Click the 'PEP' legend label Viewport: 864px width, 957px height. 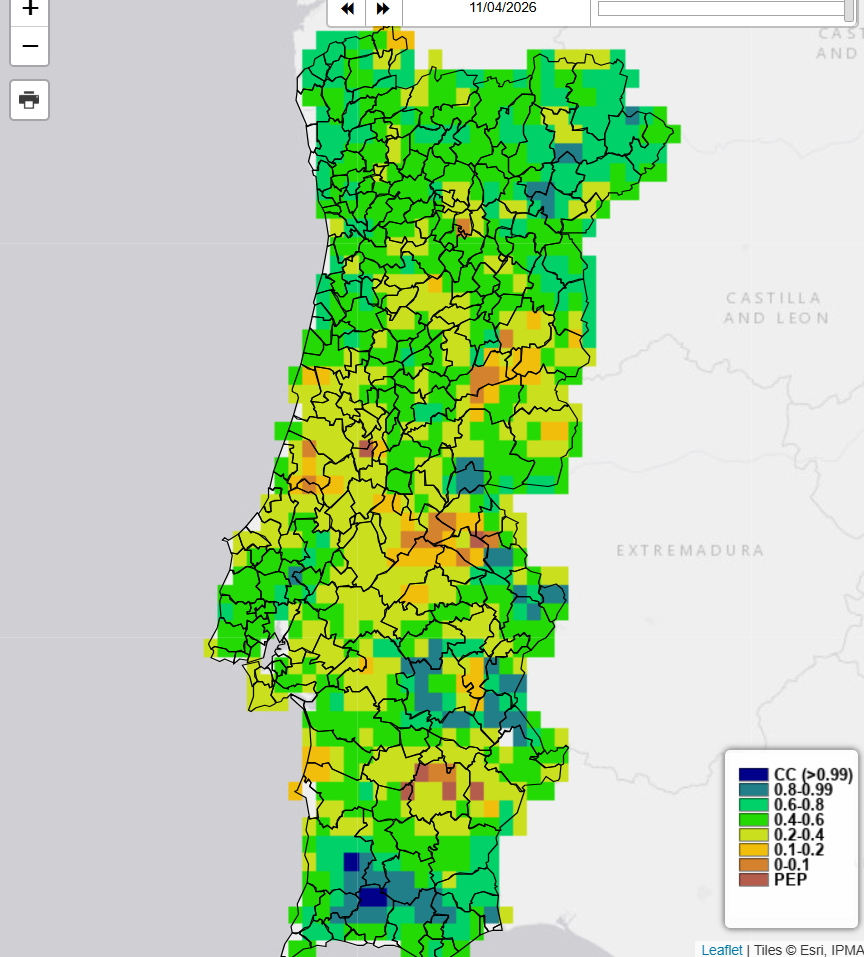[x=790, y=879]
